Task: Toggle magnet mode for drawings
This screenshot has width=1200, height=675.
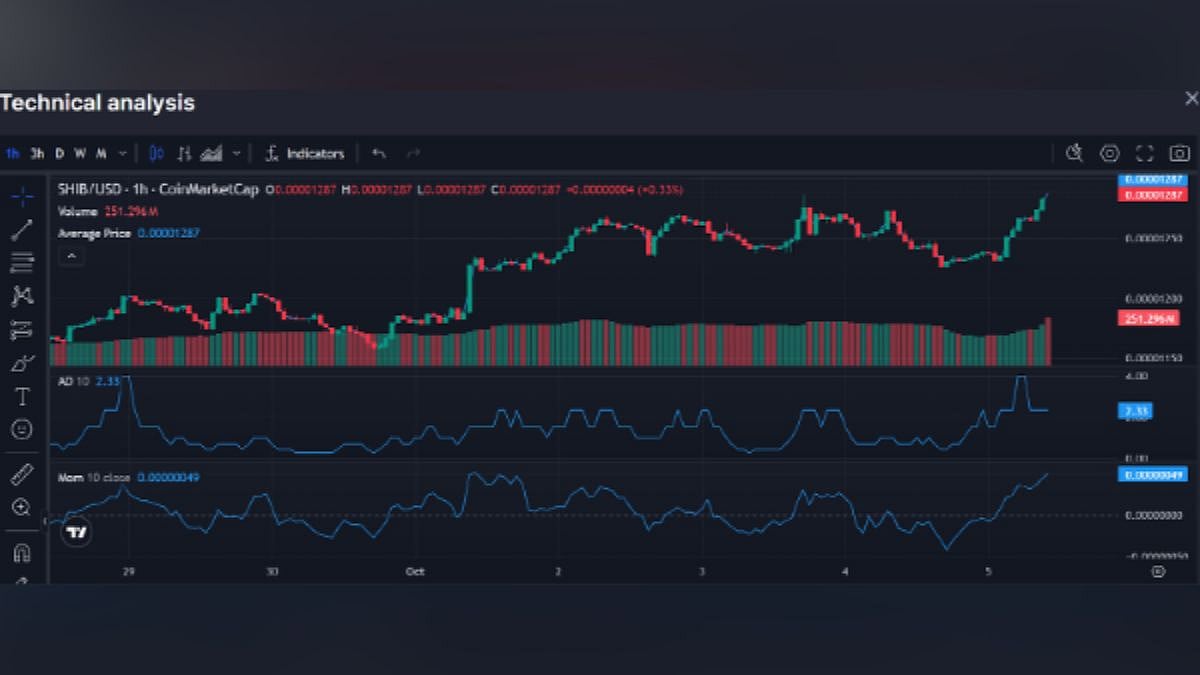Action: (22, 552)
